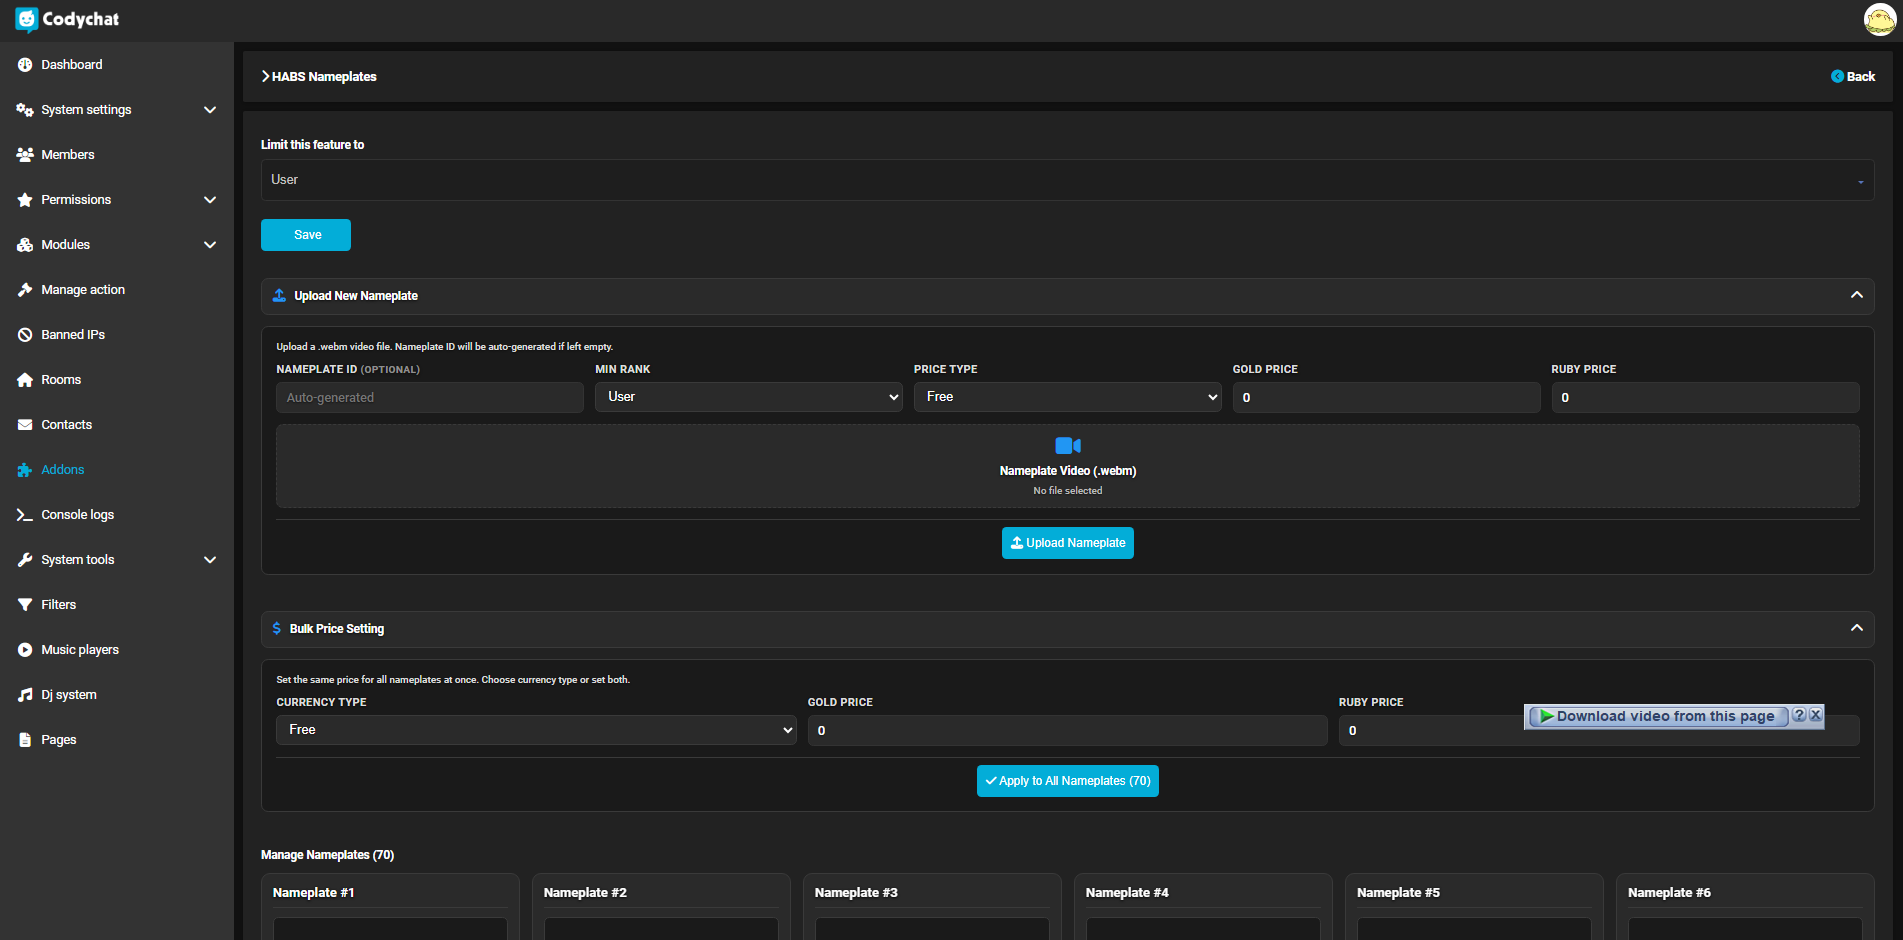The width and height of the screenshot is (1903, 940).
Task: Click the Banned IPs icon
Action: tap(25, 335)
